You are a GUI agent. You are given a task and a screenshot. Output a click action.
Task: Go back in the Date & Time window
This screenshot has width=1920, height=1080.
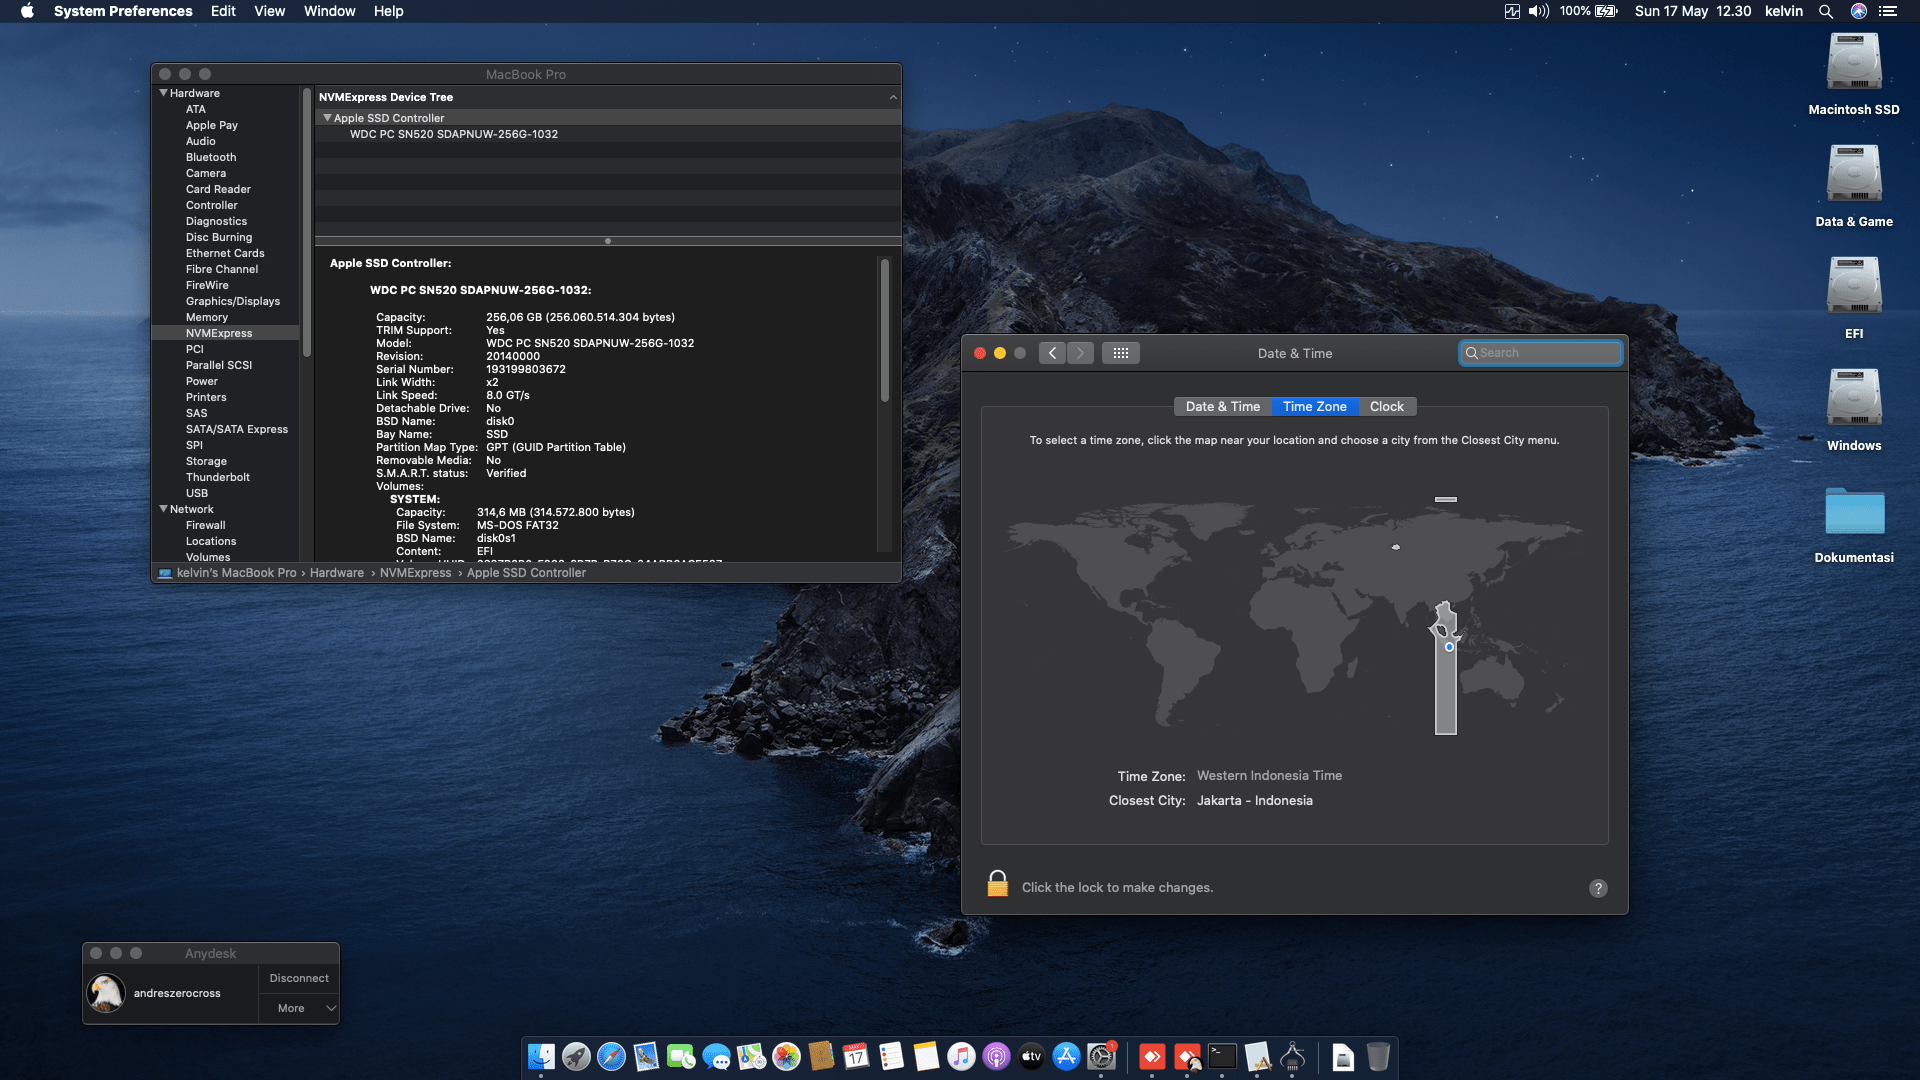click(x=1052, y=353)
